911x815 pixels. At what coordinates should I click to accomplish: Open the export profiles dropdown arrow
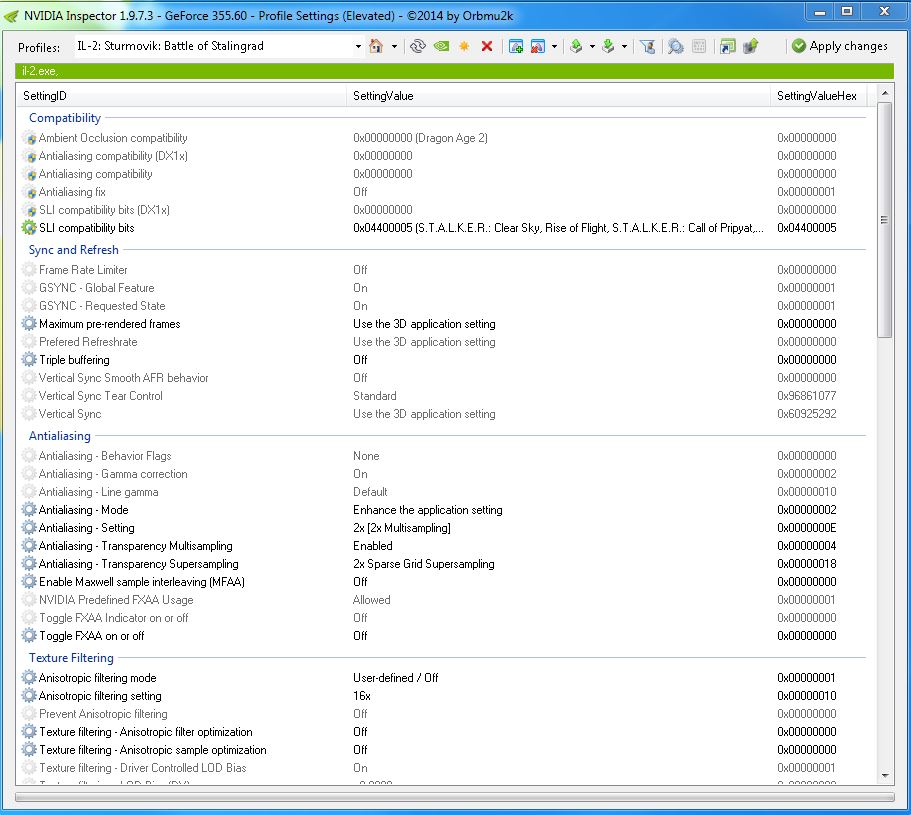pyautogui.click(x=592, y=46)
